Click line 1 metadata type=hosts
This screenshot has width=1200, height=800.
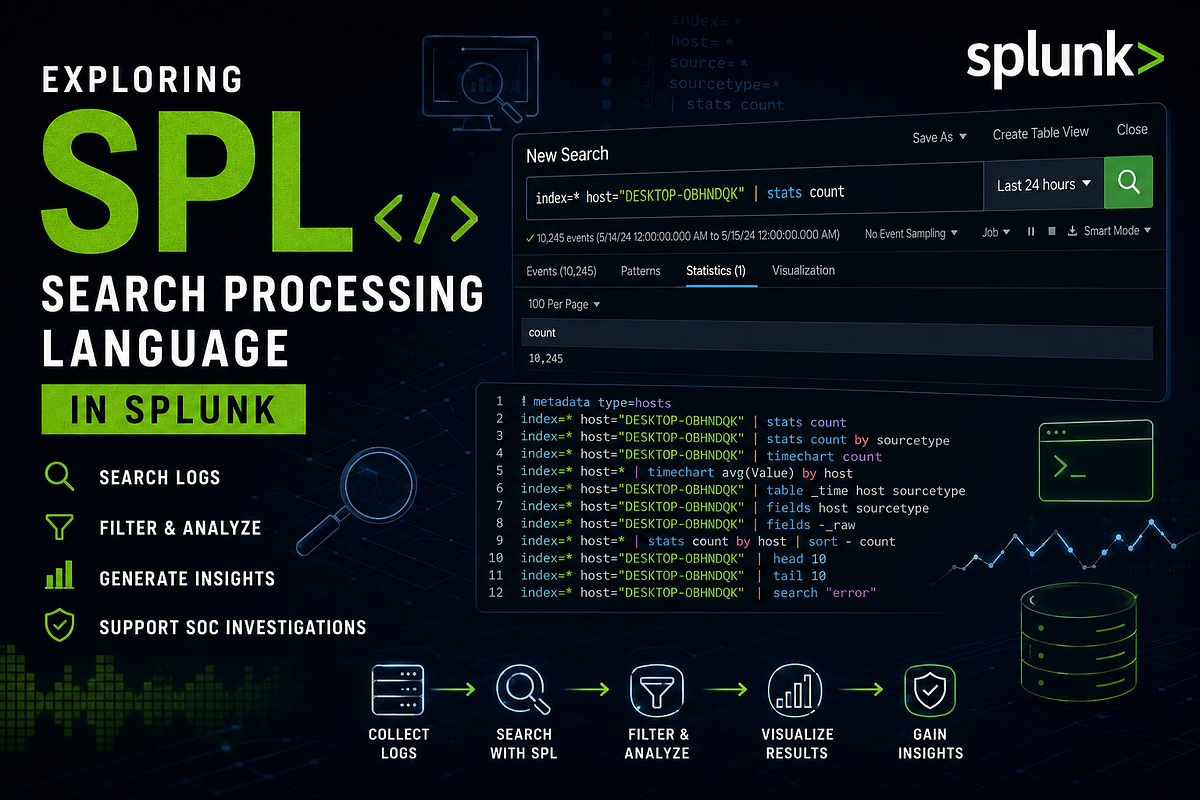tap(595, 401)
